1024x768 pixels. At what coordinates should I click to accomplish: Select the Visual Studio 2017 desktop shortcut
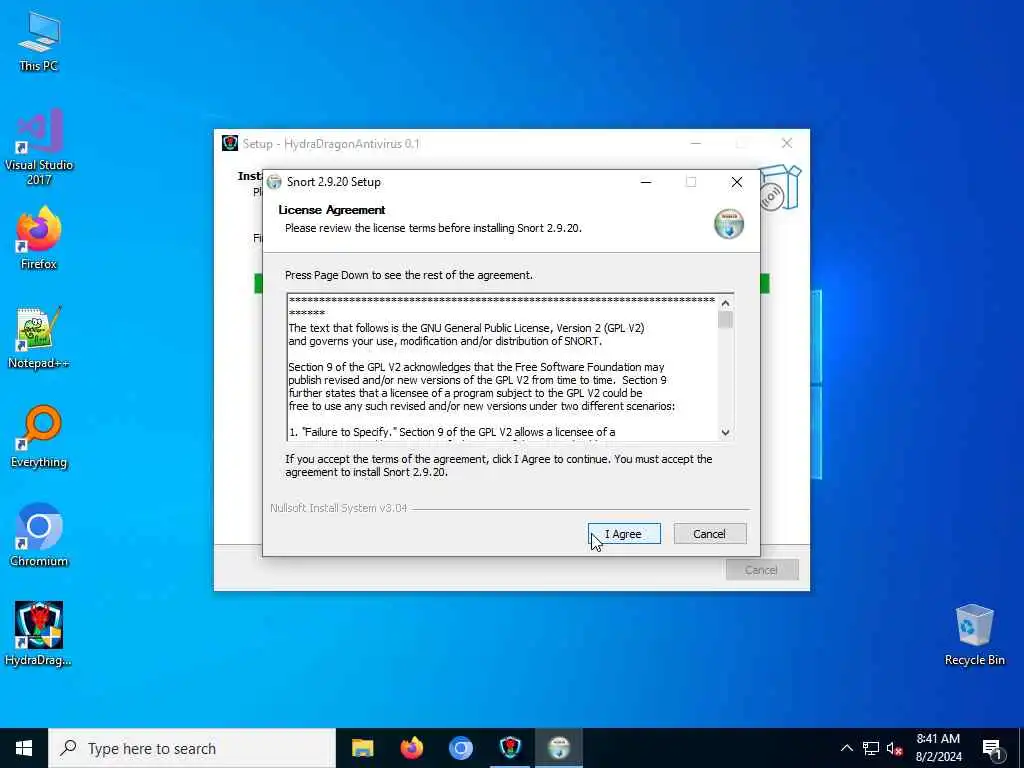[x=39, y=147]
